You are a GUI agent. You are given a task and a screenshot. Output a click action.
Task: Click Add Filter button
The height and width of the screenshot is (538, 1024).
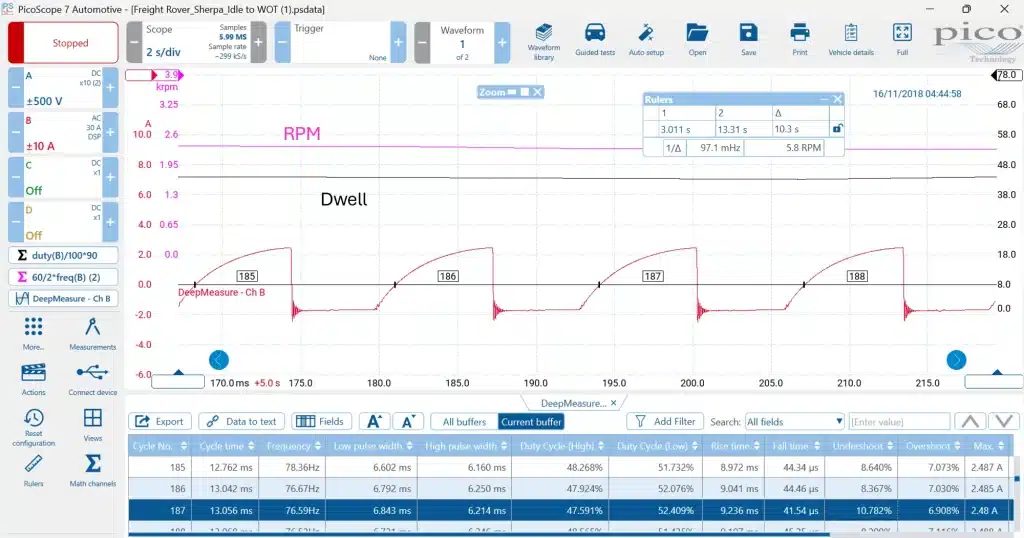click(665, 422)
